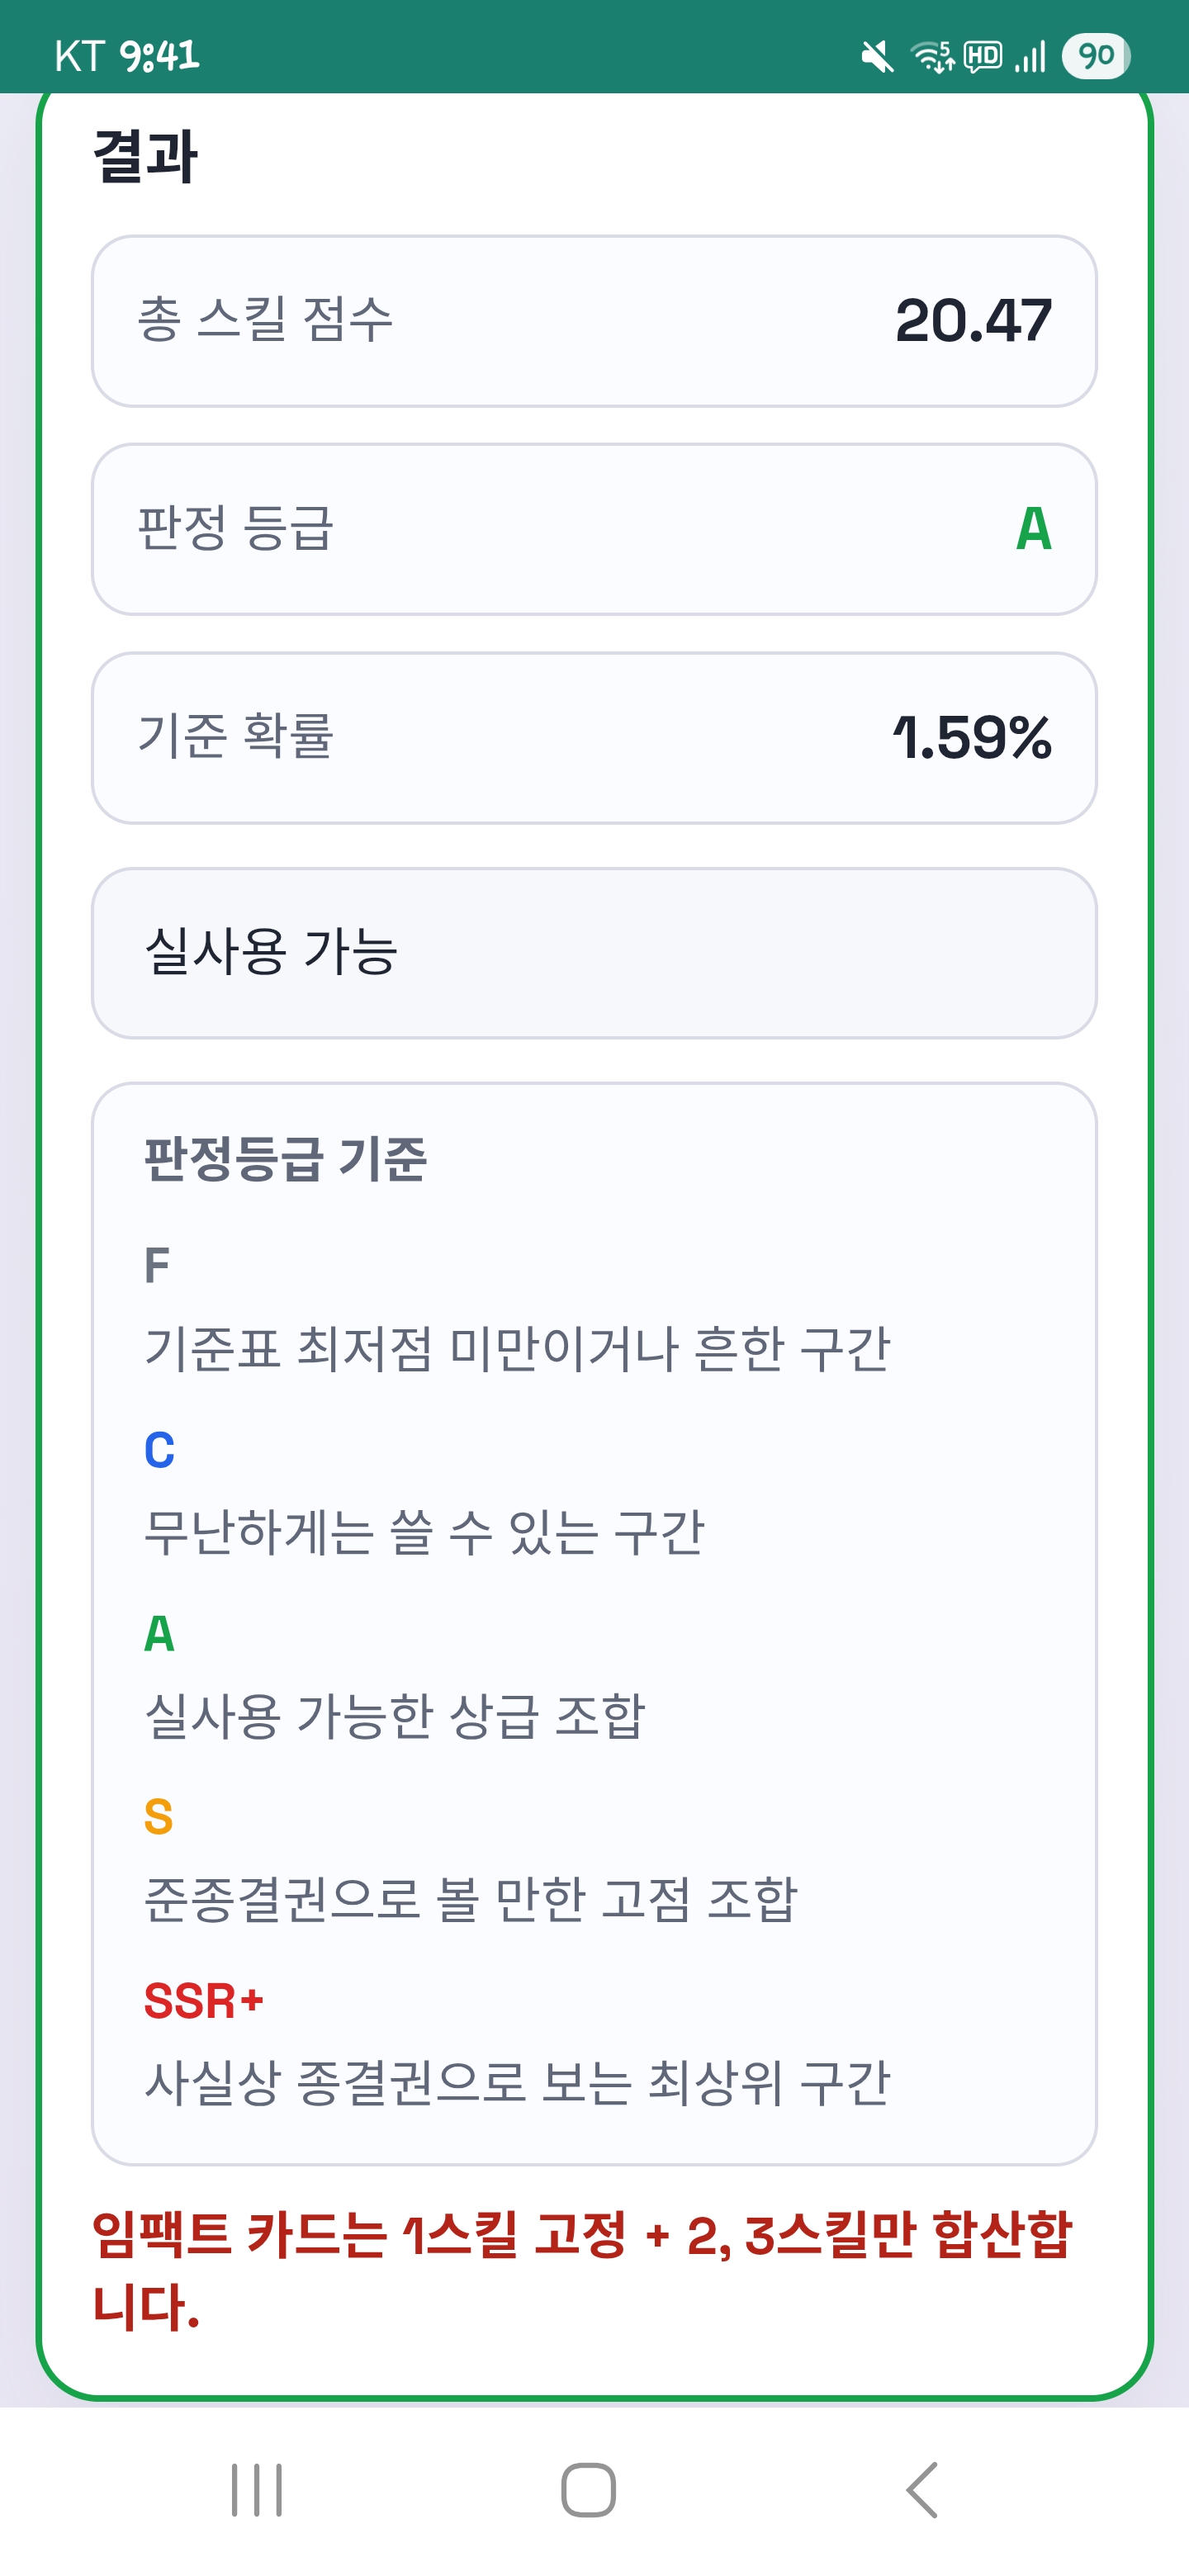Screen dimensions: 1189x2576
Task: Tap the green A grade value
Action: coord(1033,529)
